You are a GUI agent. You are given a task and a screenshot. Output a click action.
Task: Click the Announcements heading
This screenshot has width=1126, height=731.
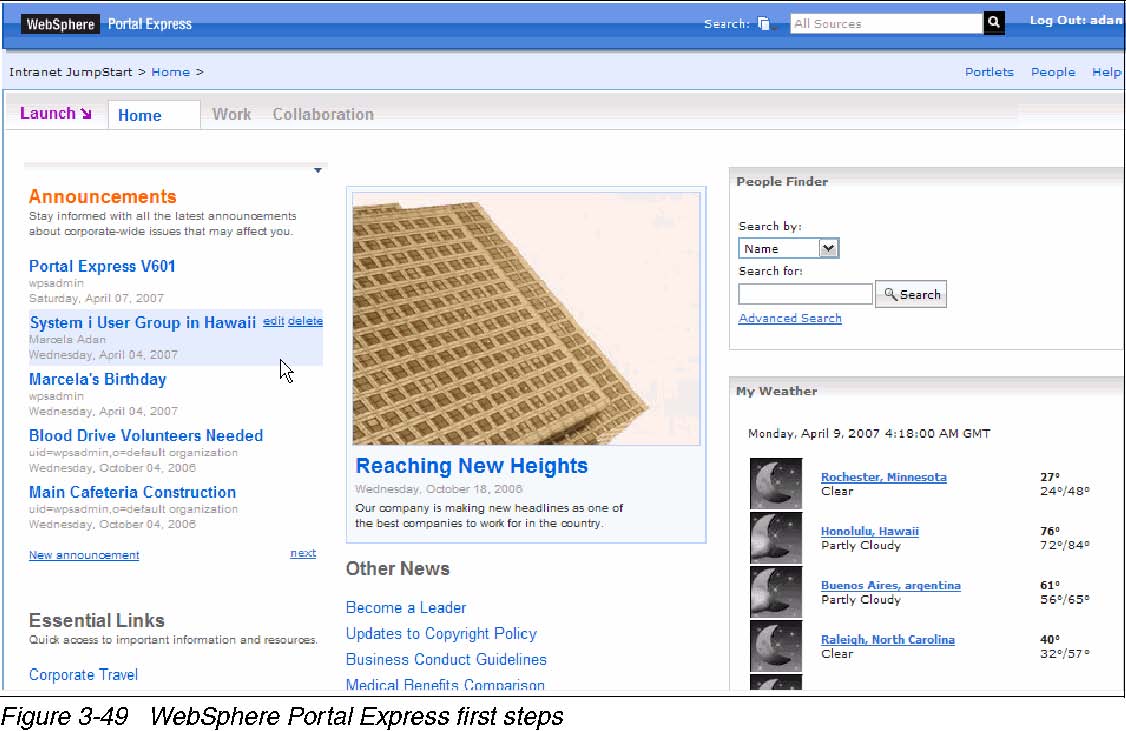pyautogui.click(x=103, y=197)
